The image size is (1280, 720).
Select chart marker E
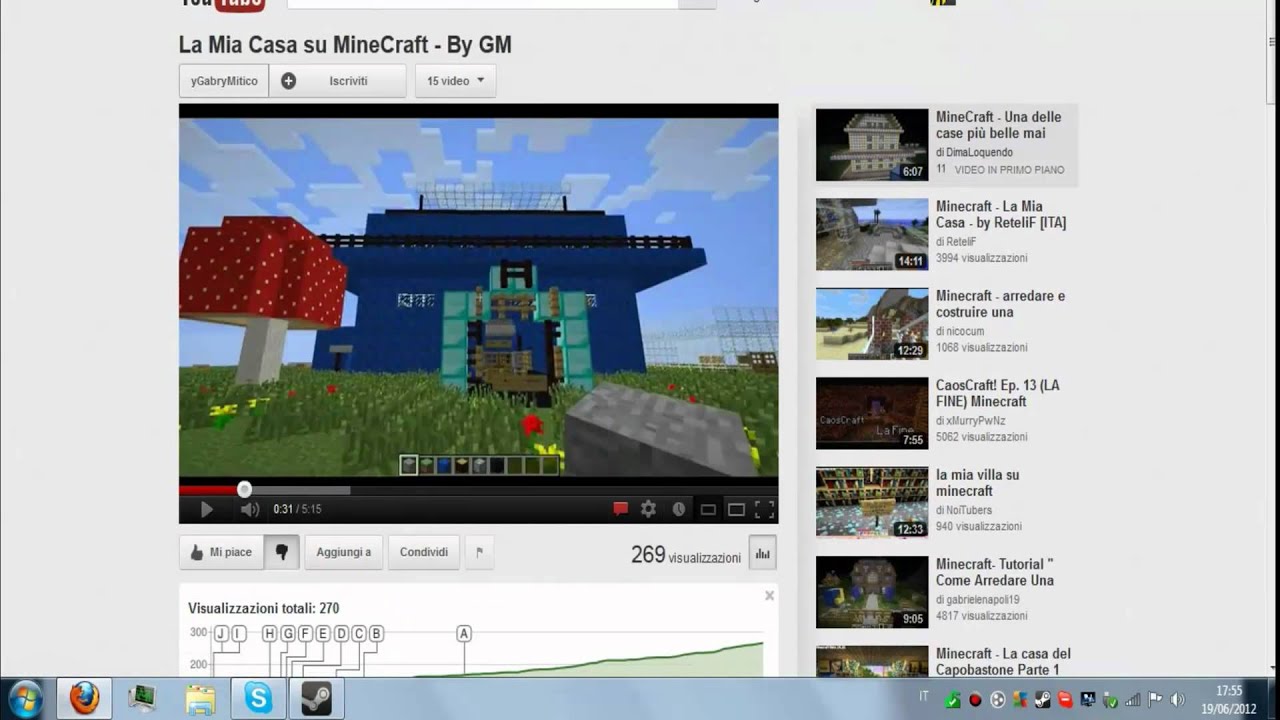point(322,633)
